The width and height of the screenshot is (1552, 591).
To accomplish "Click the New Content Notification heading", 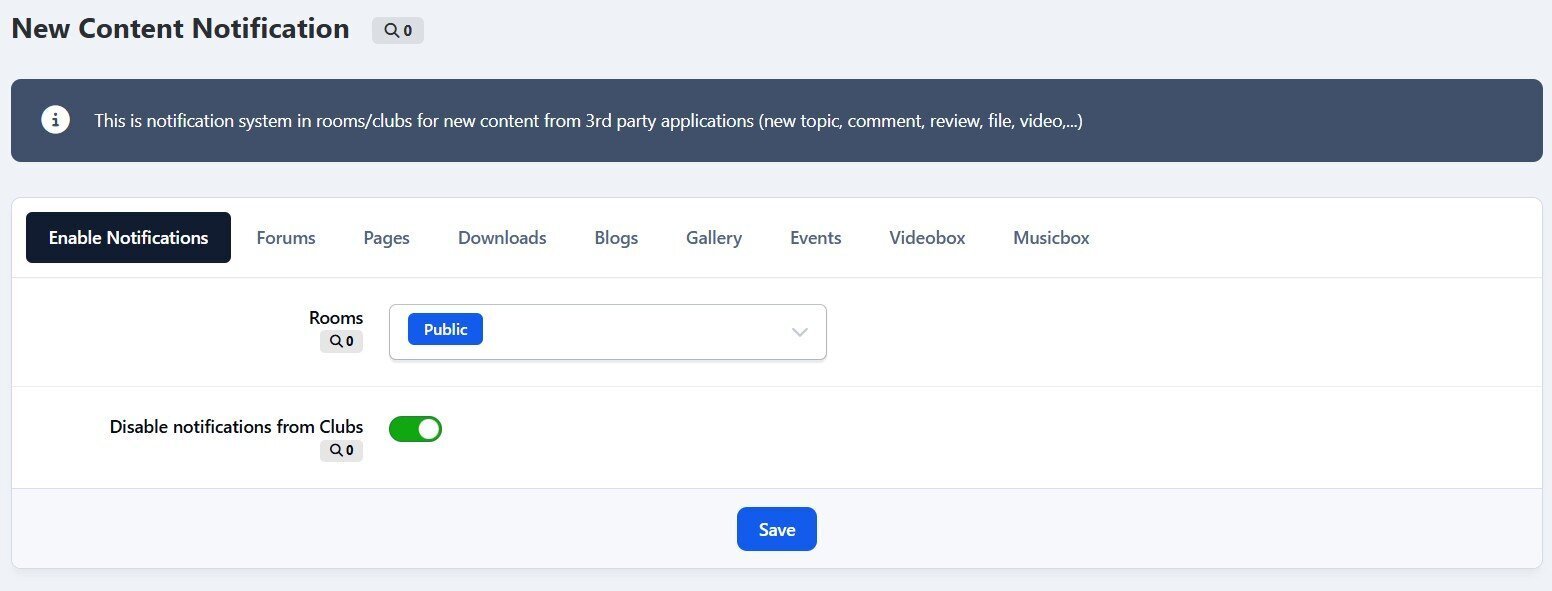I will coord(180,29).
